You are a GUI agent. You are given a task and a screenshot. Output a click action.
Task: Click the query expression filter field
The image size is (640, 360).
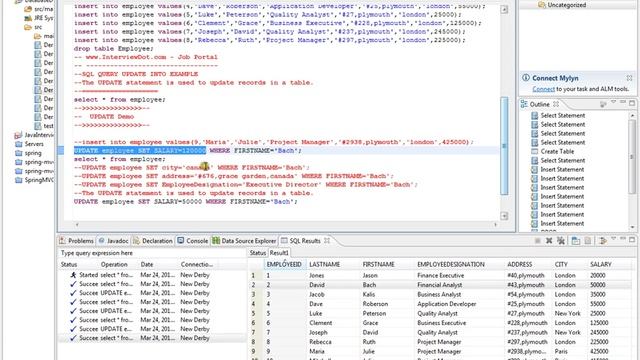151,253
